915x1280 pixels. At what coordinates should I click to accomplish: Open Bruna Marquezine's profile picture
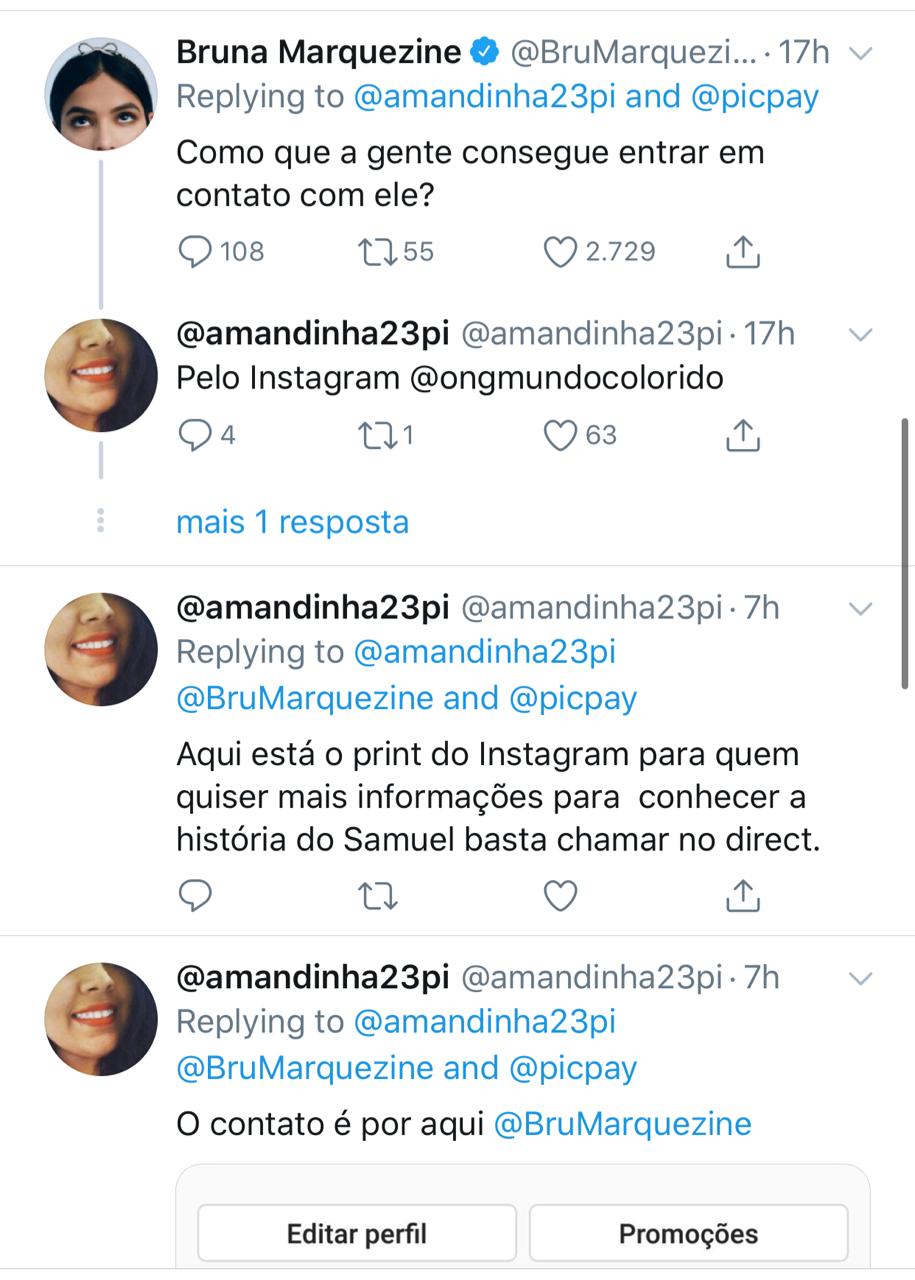(101, 94)
